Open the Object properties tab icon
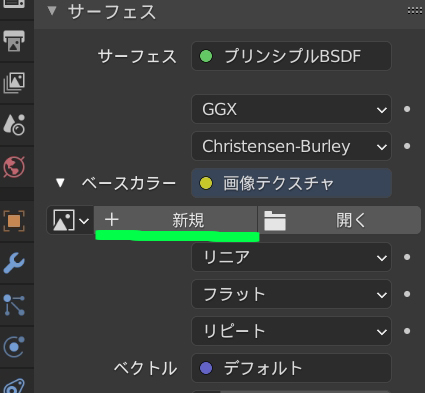Image resolution: width=425 pixels, height=393 pixels. point(14,221)
